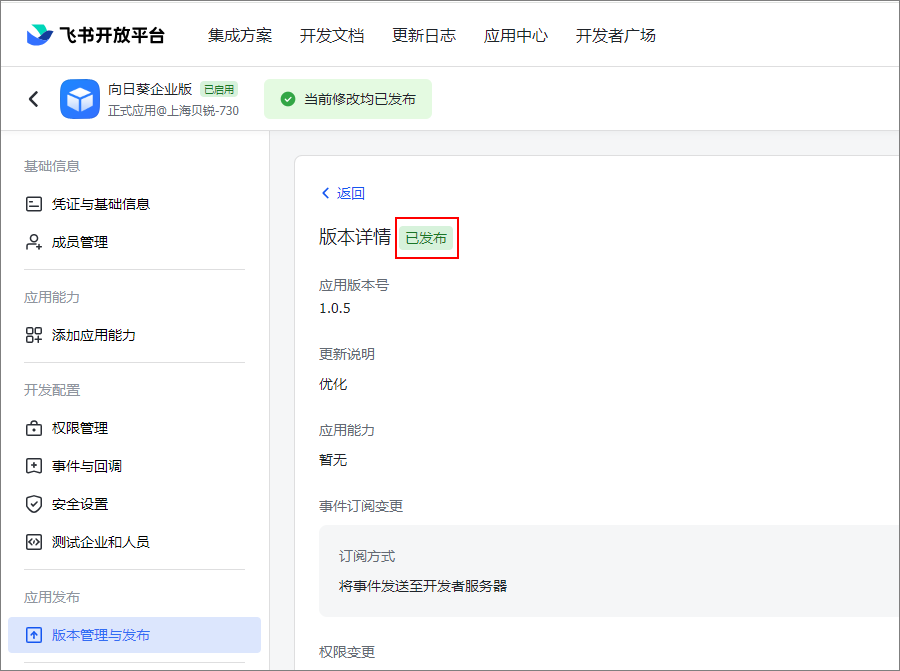Click the 返回 link above 版本详情
This screenshot has height=671, width=900.
(343, 193)
